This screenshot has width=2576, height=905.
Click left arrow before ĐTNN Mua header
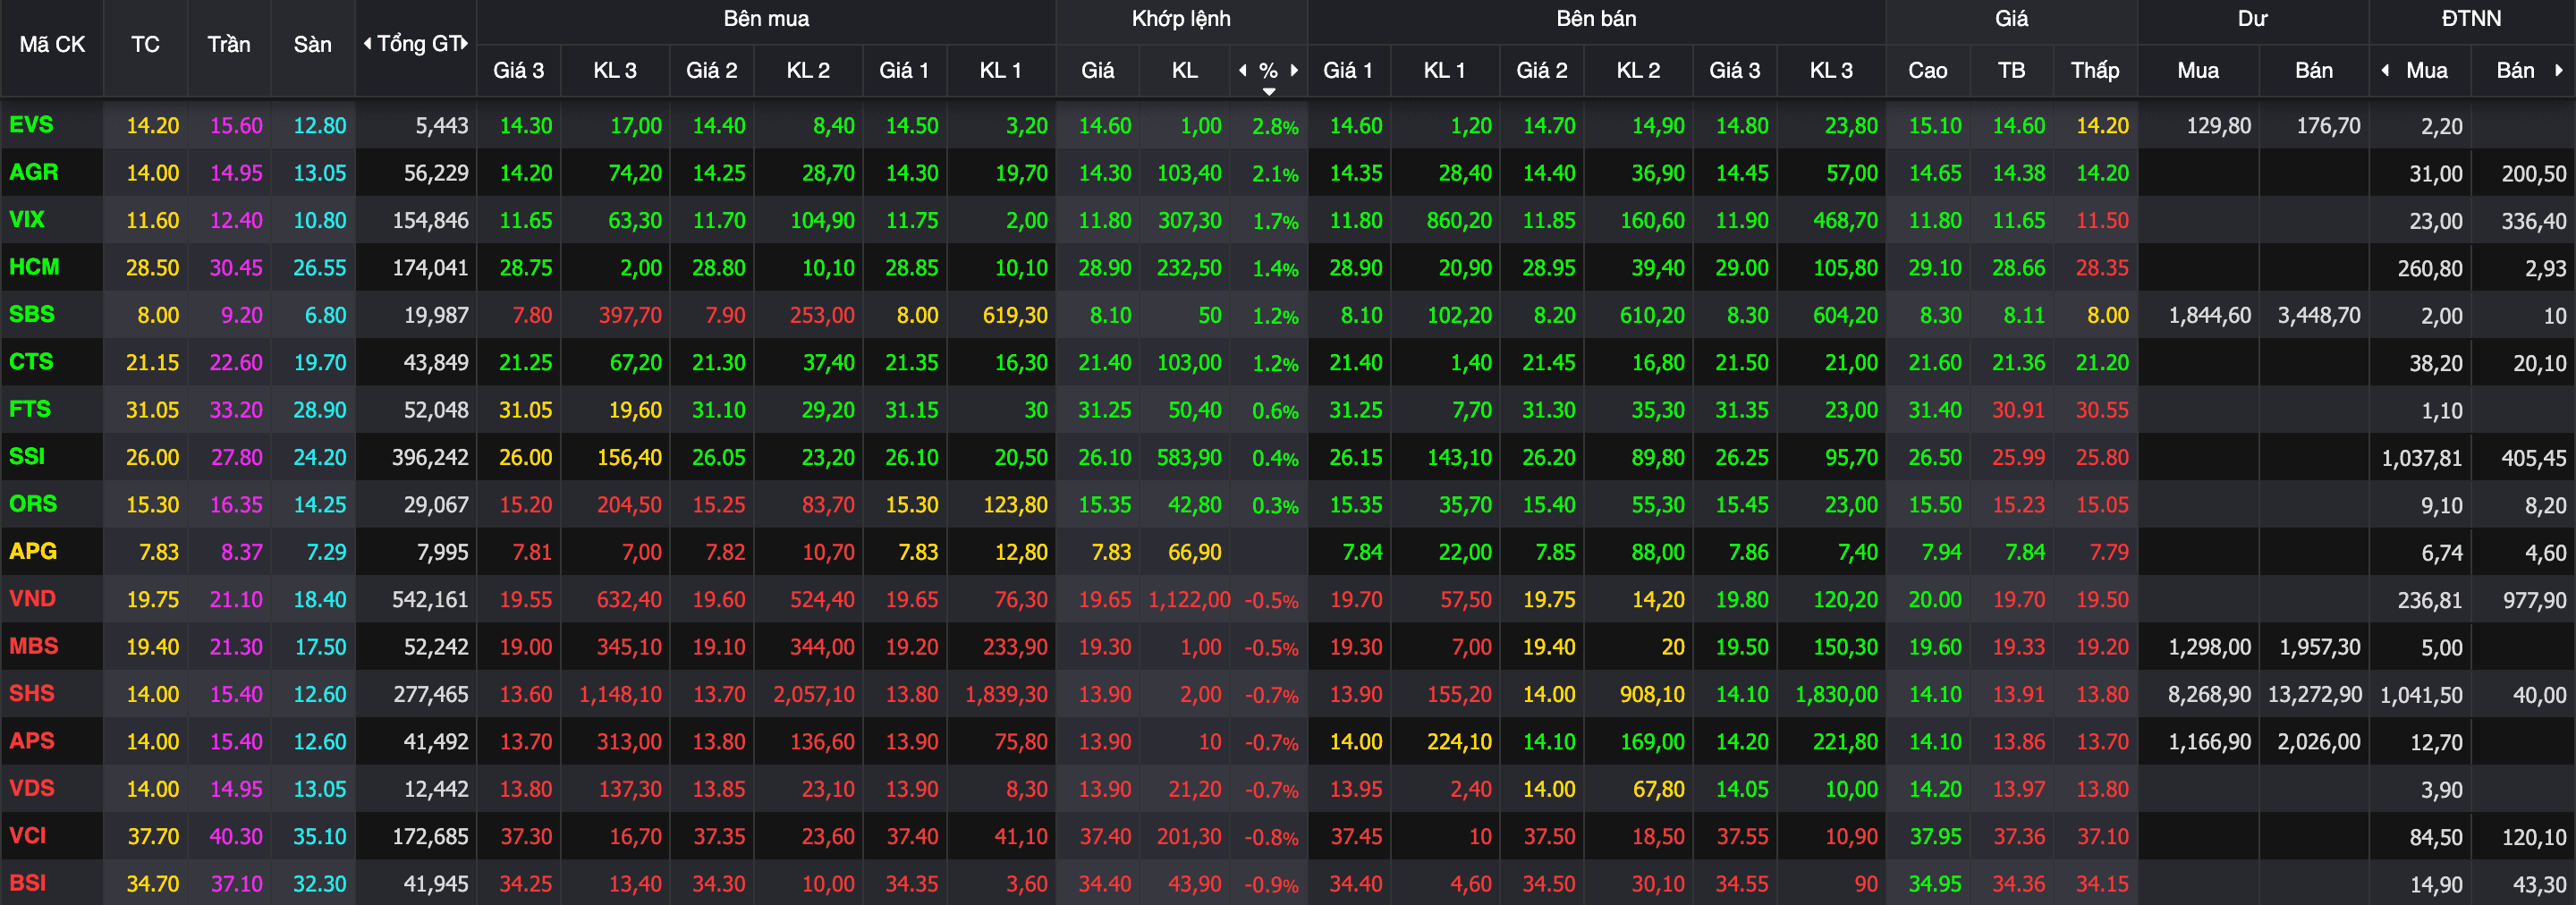point(2386,70)
